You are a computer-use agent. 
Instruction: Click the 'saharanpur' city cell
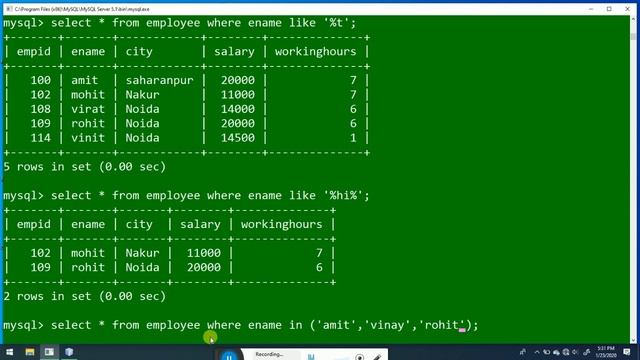pos(159,80)
